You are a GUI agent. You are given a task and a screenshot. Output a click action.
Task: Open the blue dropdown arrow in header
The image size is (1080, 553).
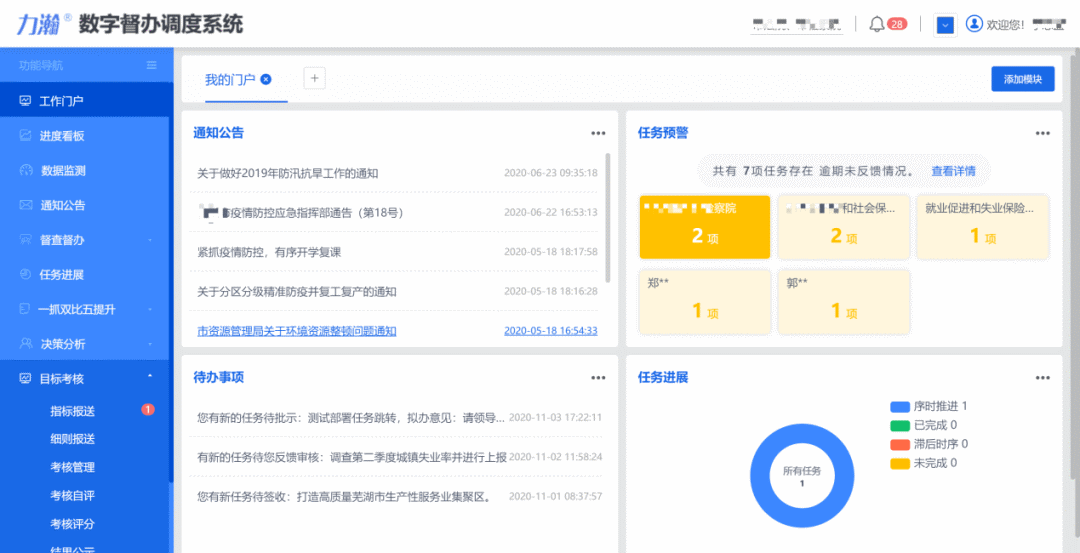click(x=946, y=25)
